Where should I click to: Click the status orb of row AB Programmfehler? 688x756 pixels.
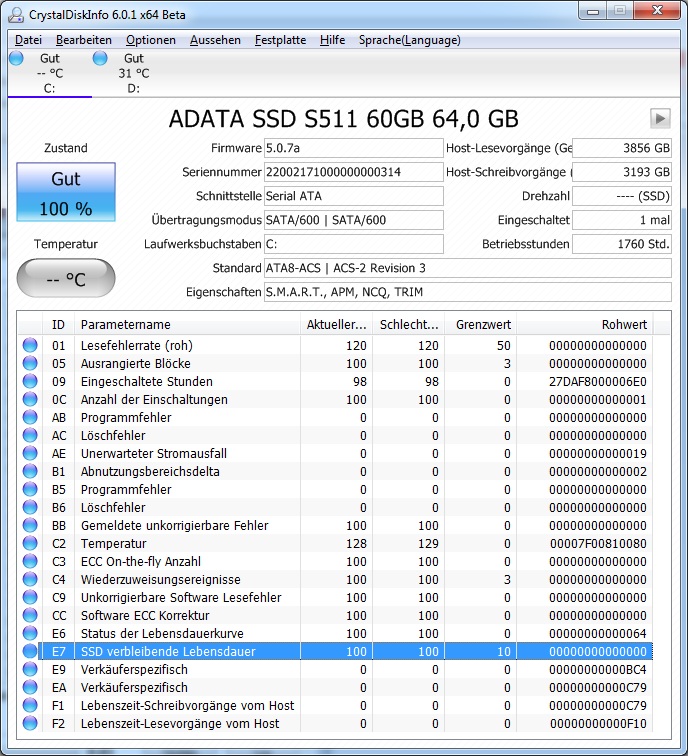click(30, 417)
